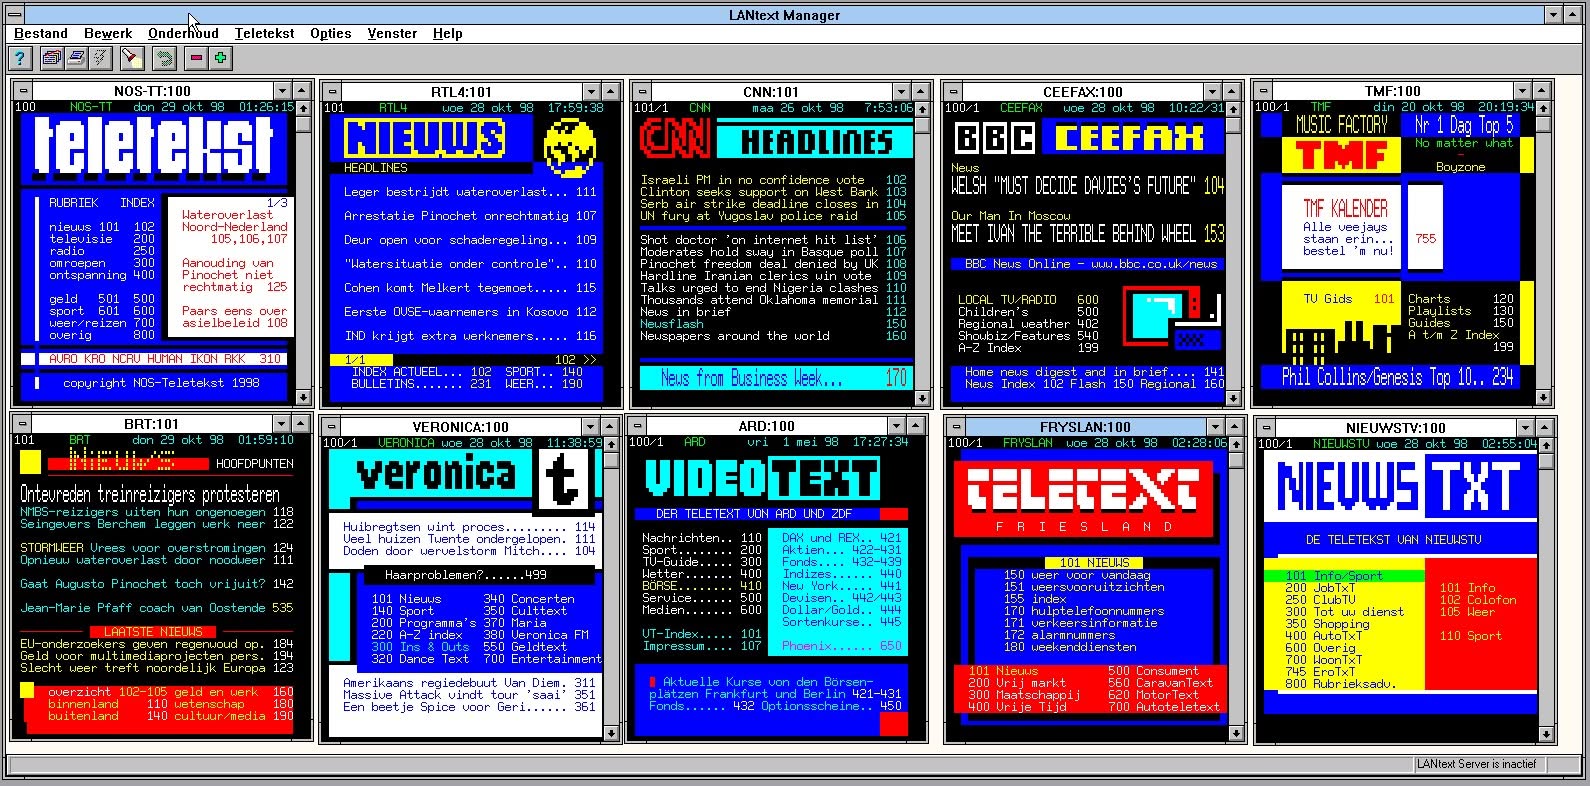The height and width of the screenshot is (786, 1590).
Task: Open the Bestand menu
Action: click(41, 33)
